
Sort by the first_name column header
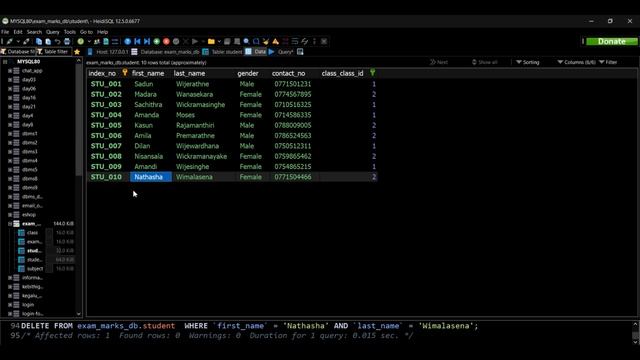point(148,73)
